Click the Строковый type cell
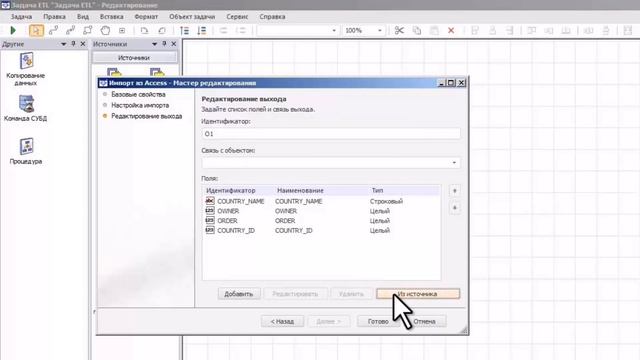 (x=386, y=201)
